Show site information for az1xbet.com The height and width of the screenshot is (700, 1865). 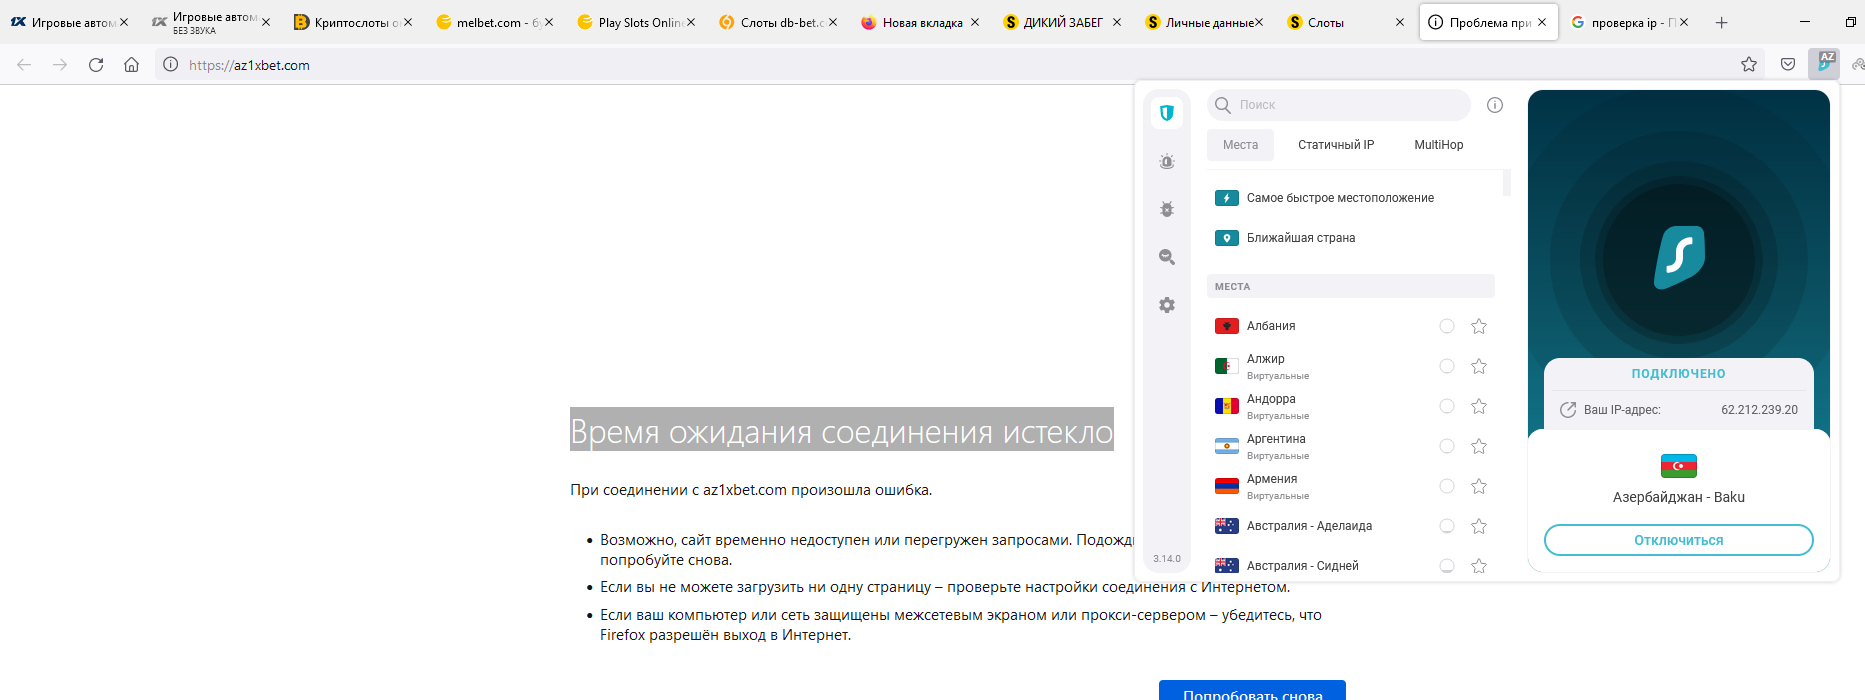click(x=171, y=64)
